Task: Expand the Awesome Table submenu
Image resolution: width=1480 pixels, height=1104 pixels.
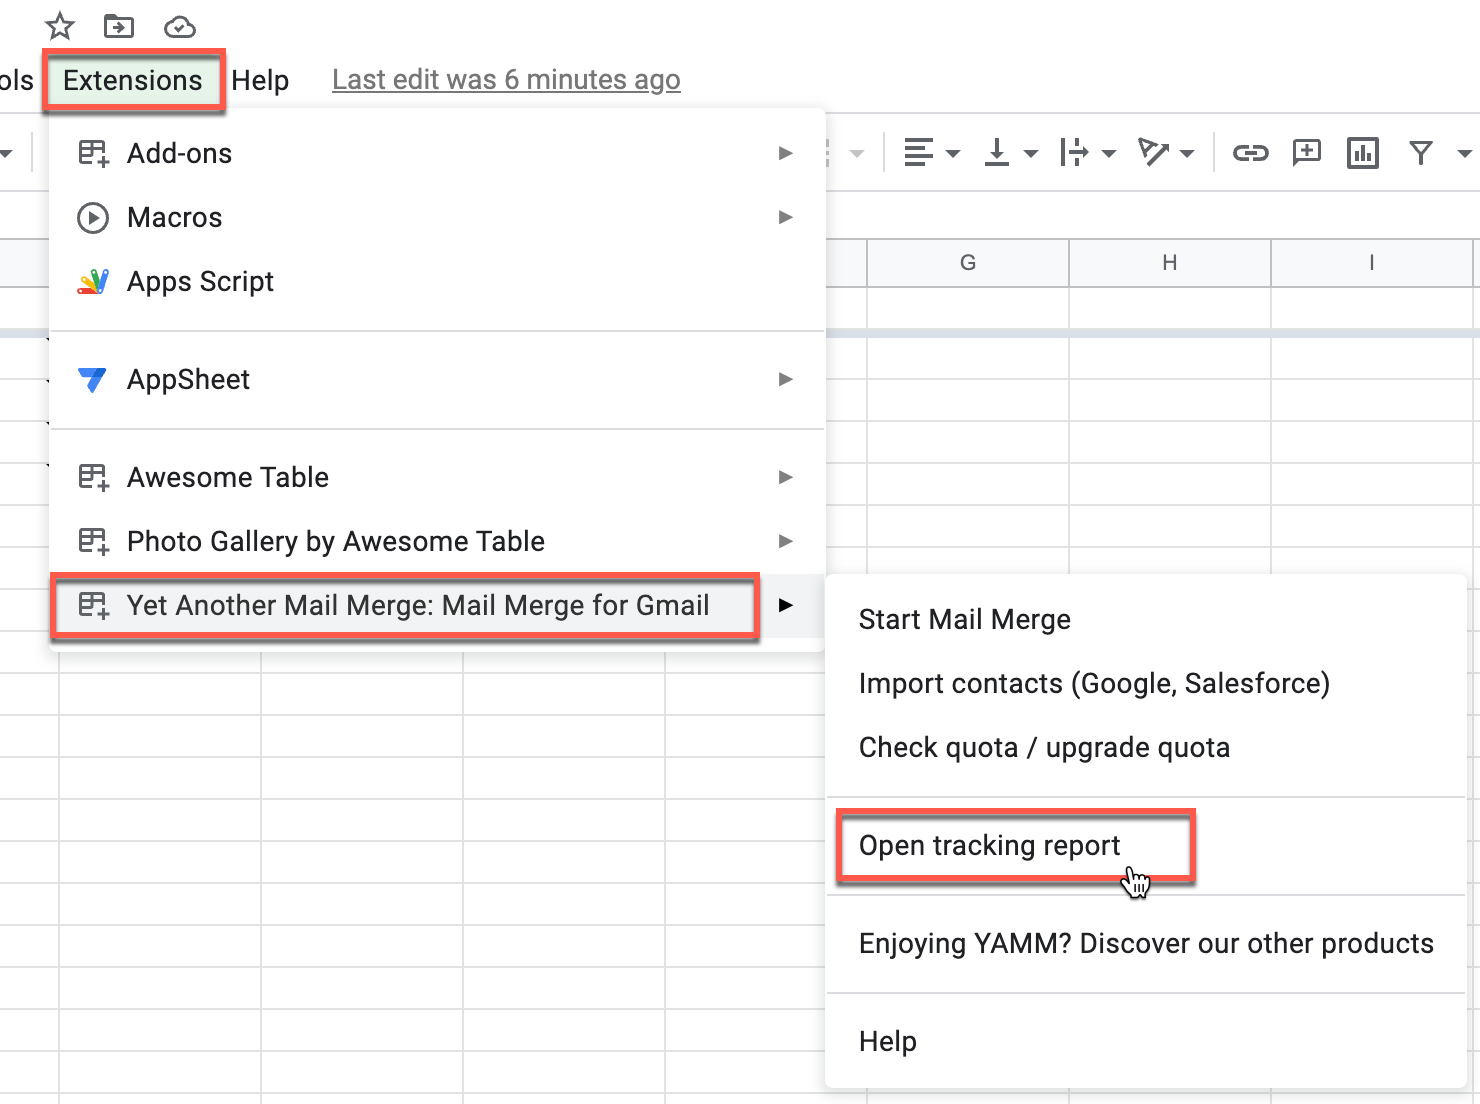Action: (x=787, y=477)
